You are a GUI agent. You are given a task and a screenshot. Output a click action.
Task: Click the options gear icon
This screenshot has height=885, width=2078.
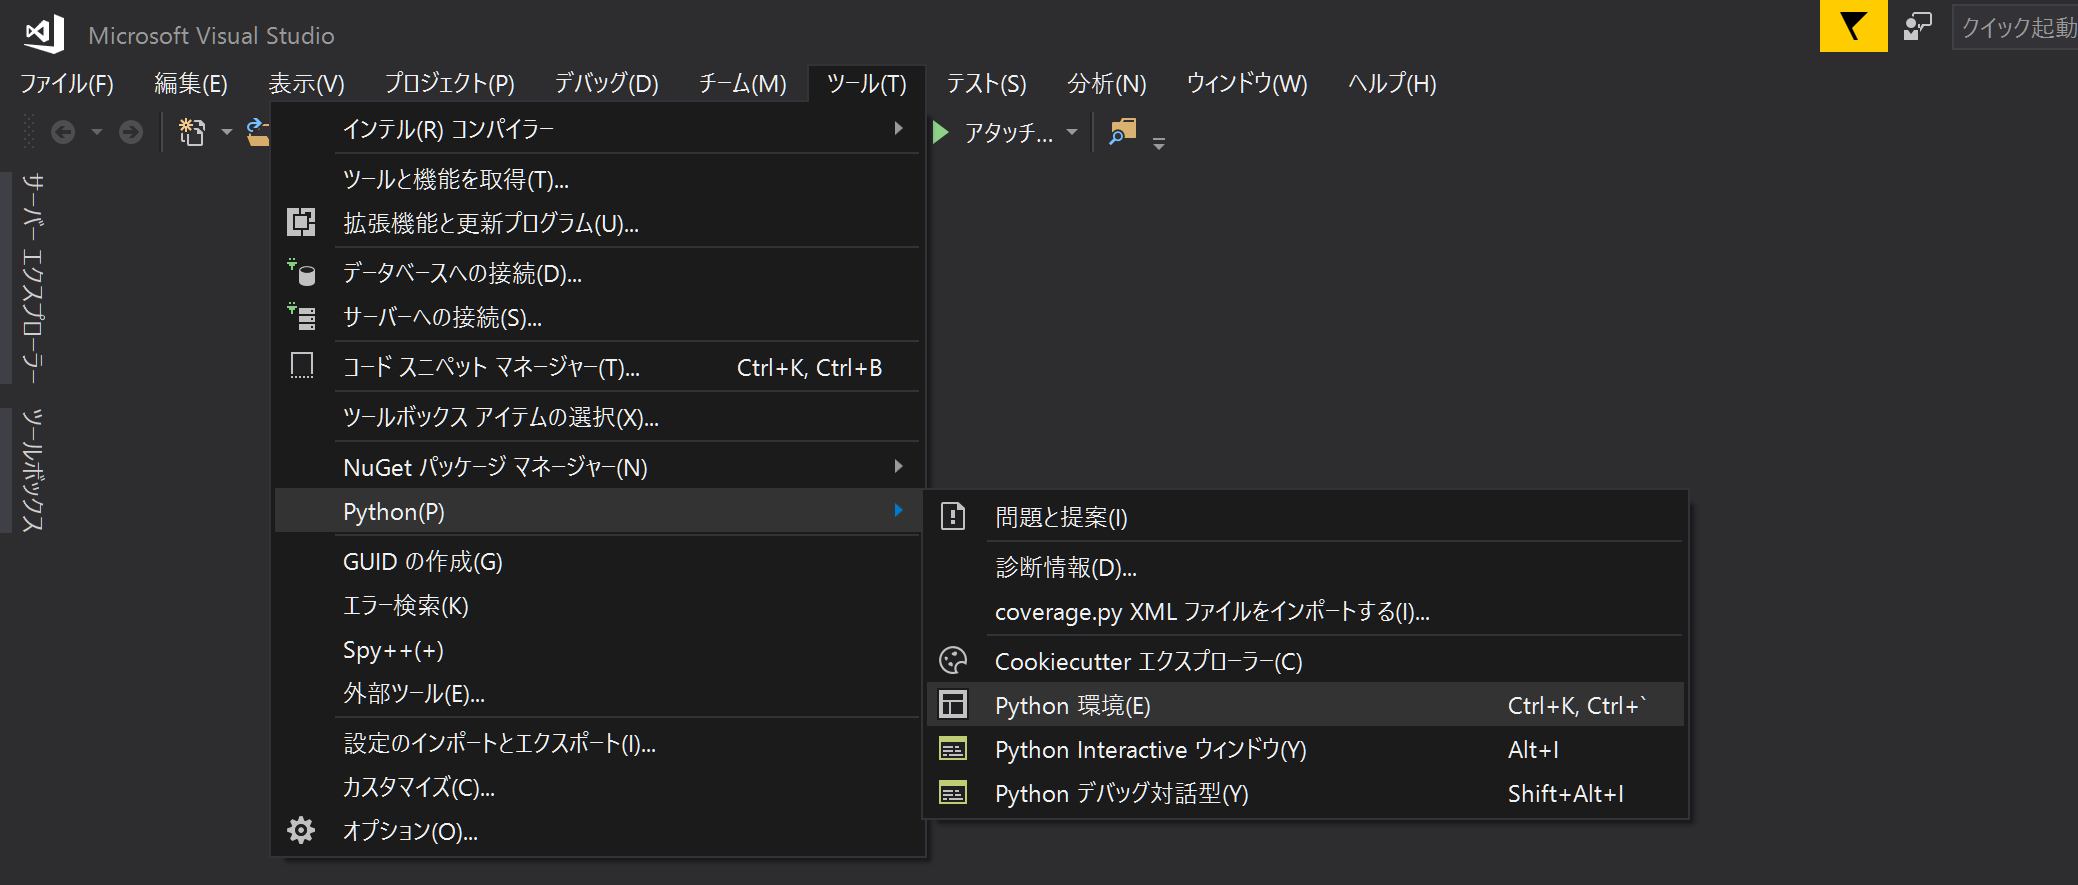click(301, 830)
